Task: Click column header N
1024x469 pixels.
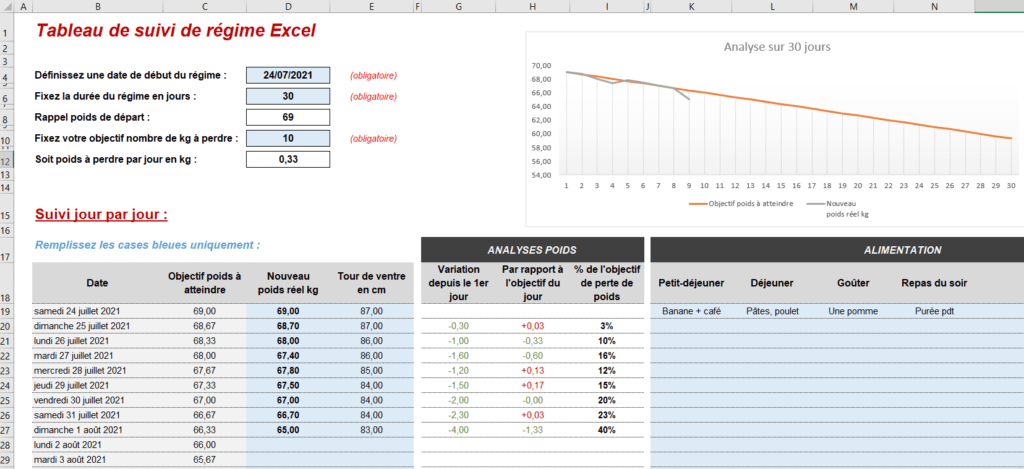Action: tap(934, 7)
